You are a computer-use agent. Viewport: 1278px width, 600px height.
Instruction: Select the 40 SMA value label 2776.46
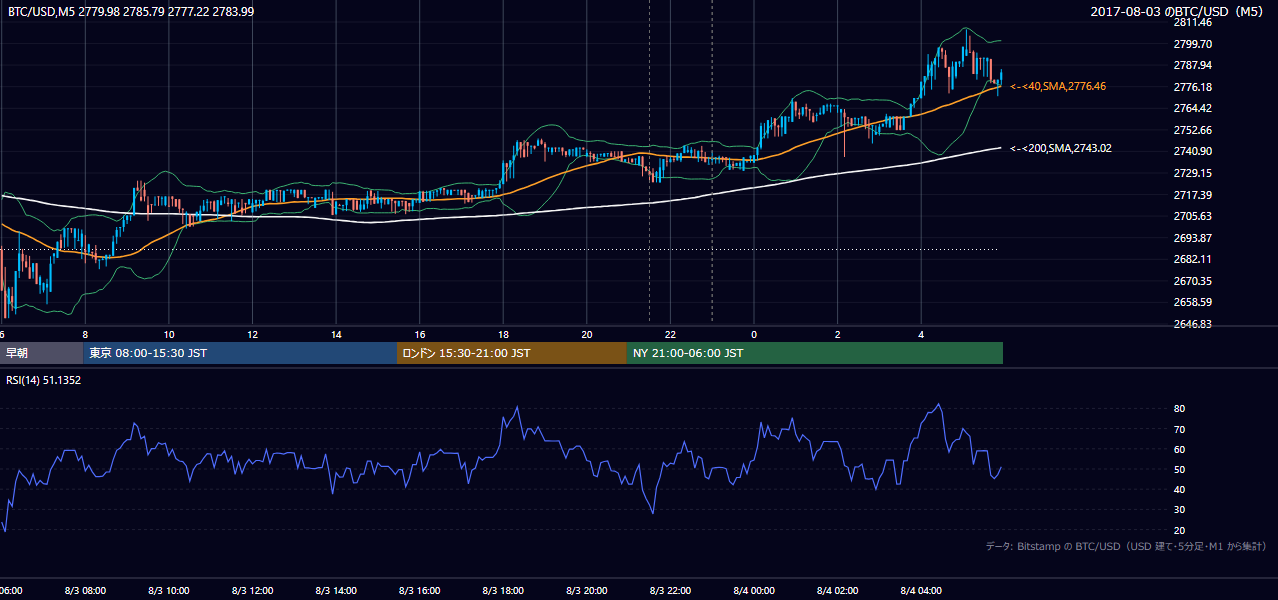1058,87
